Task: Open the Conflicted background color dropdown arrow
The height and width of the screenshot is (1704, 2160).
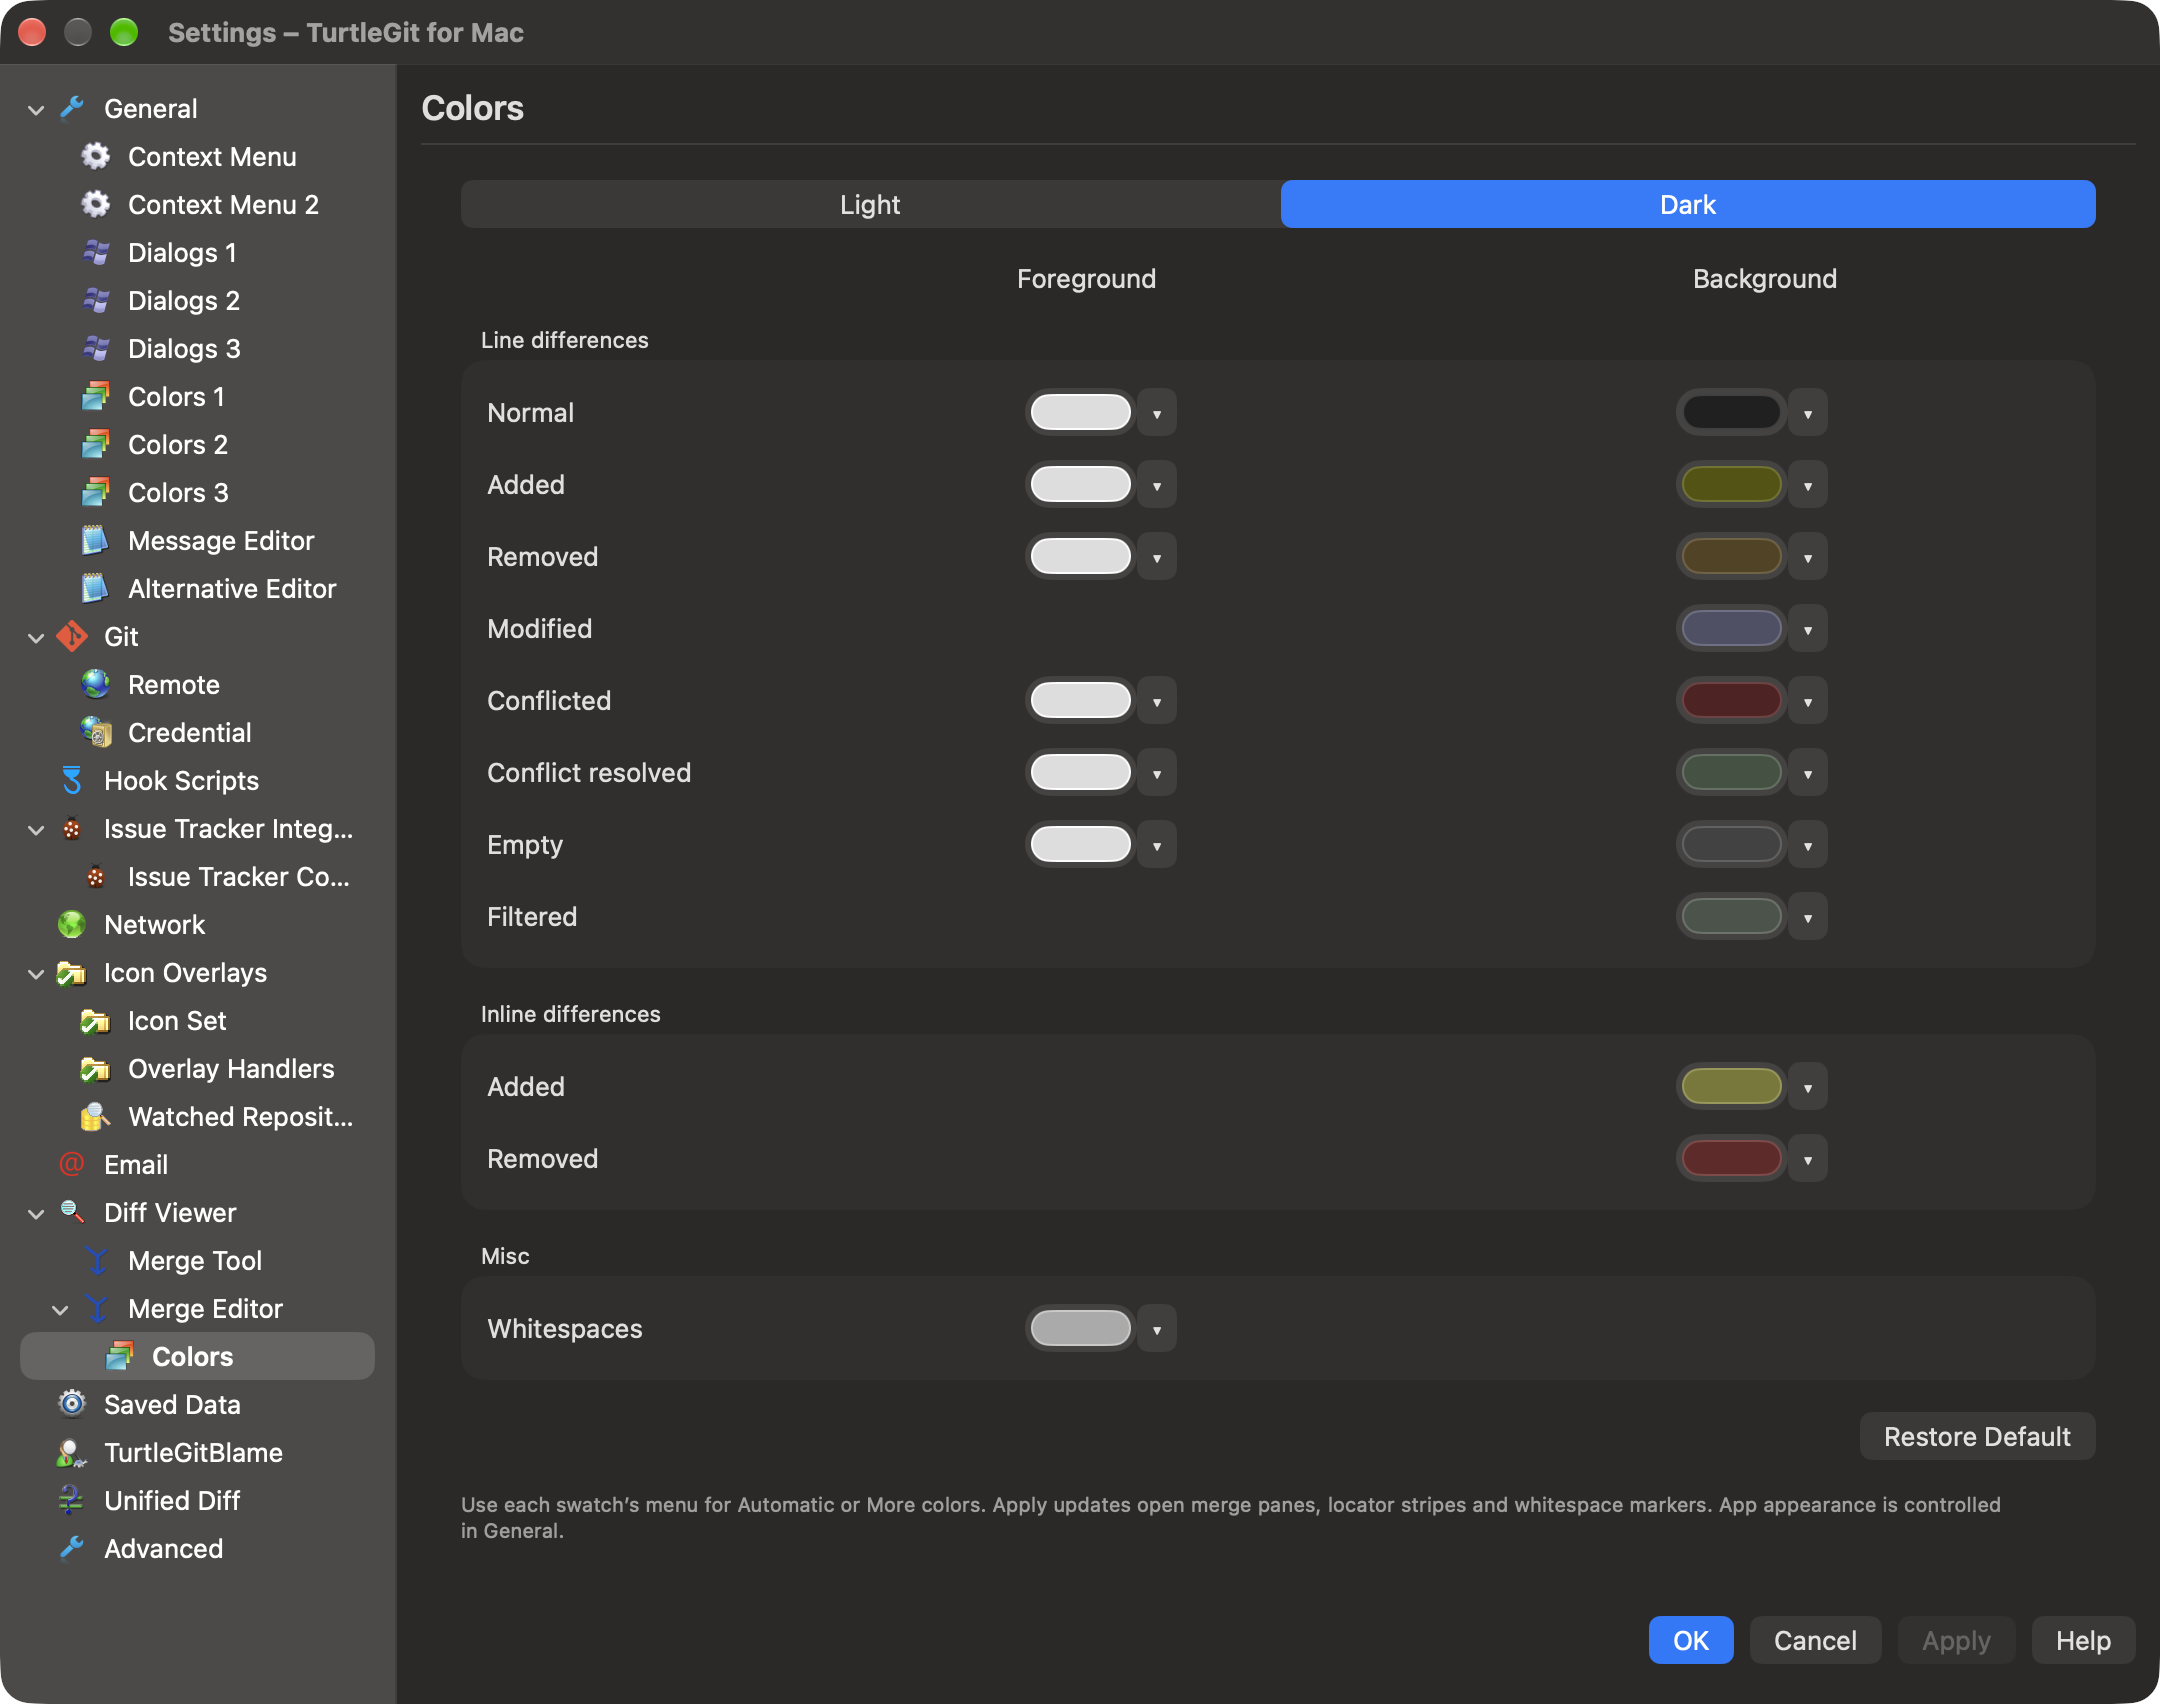Action: point(1808,701)
